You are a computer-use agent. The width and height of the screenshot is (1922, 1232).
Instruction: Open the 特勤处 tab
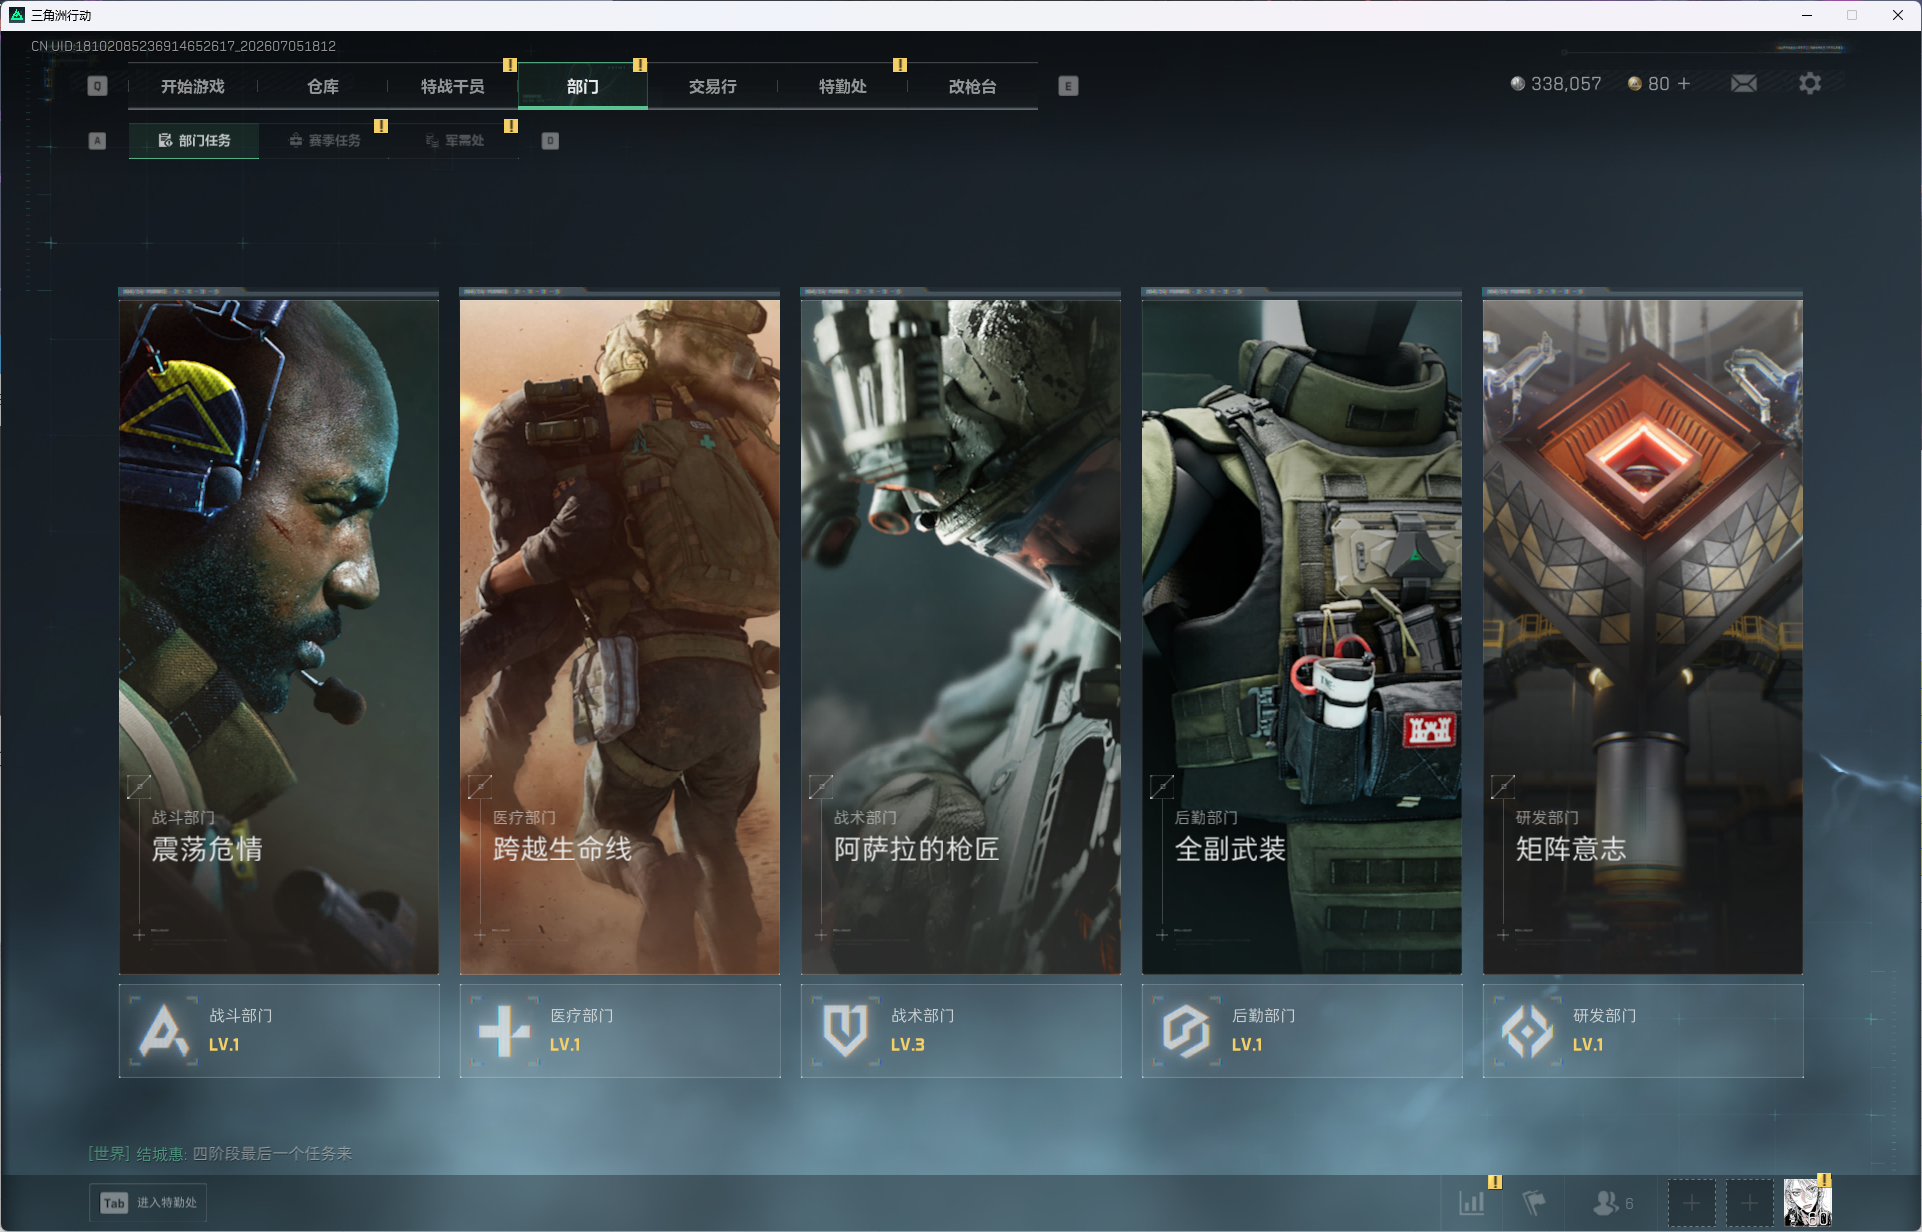[843, 86]
